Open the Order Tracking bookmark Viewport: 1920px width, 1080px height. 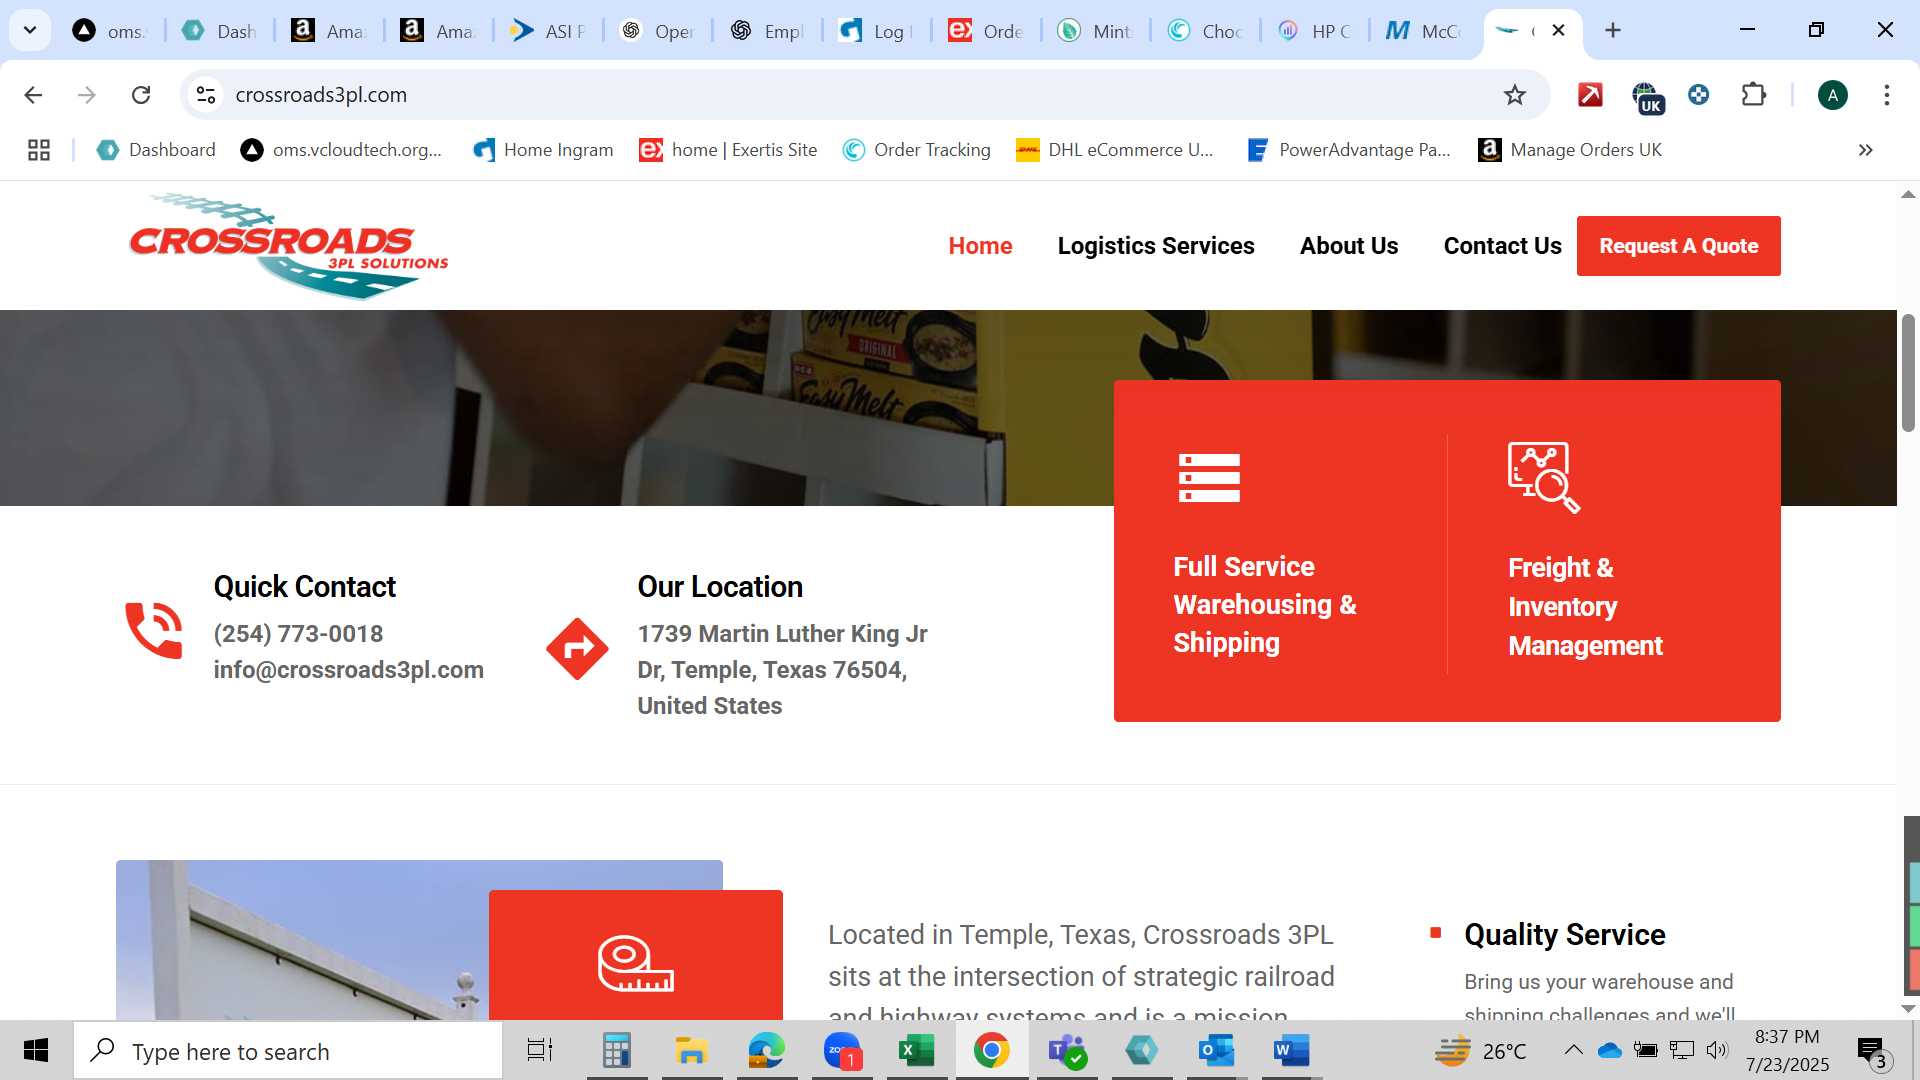tap(916, 150)
